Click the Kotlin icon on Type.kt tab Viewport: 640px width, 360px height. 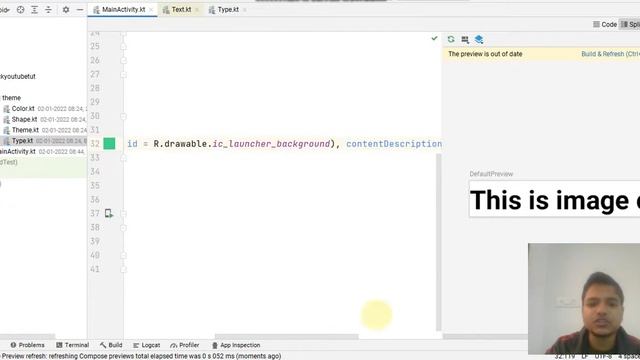(x=212, y=10)
